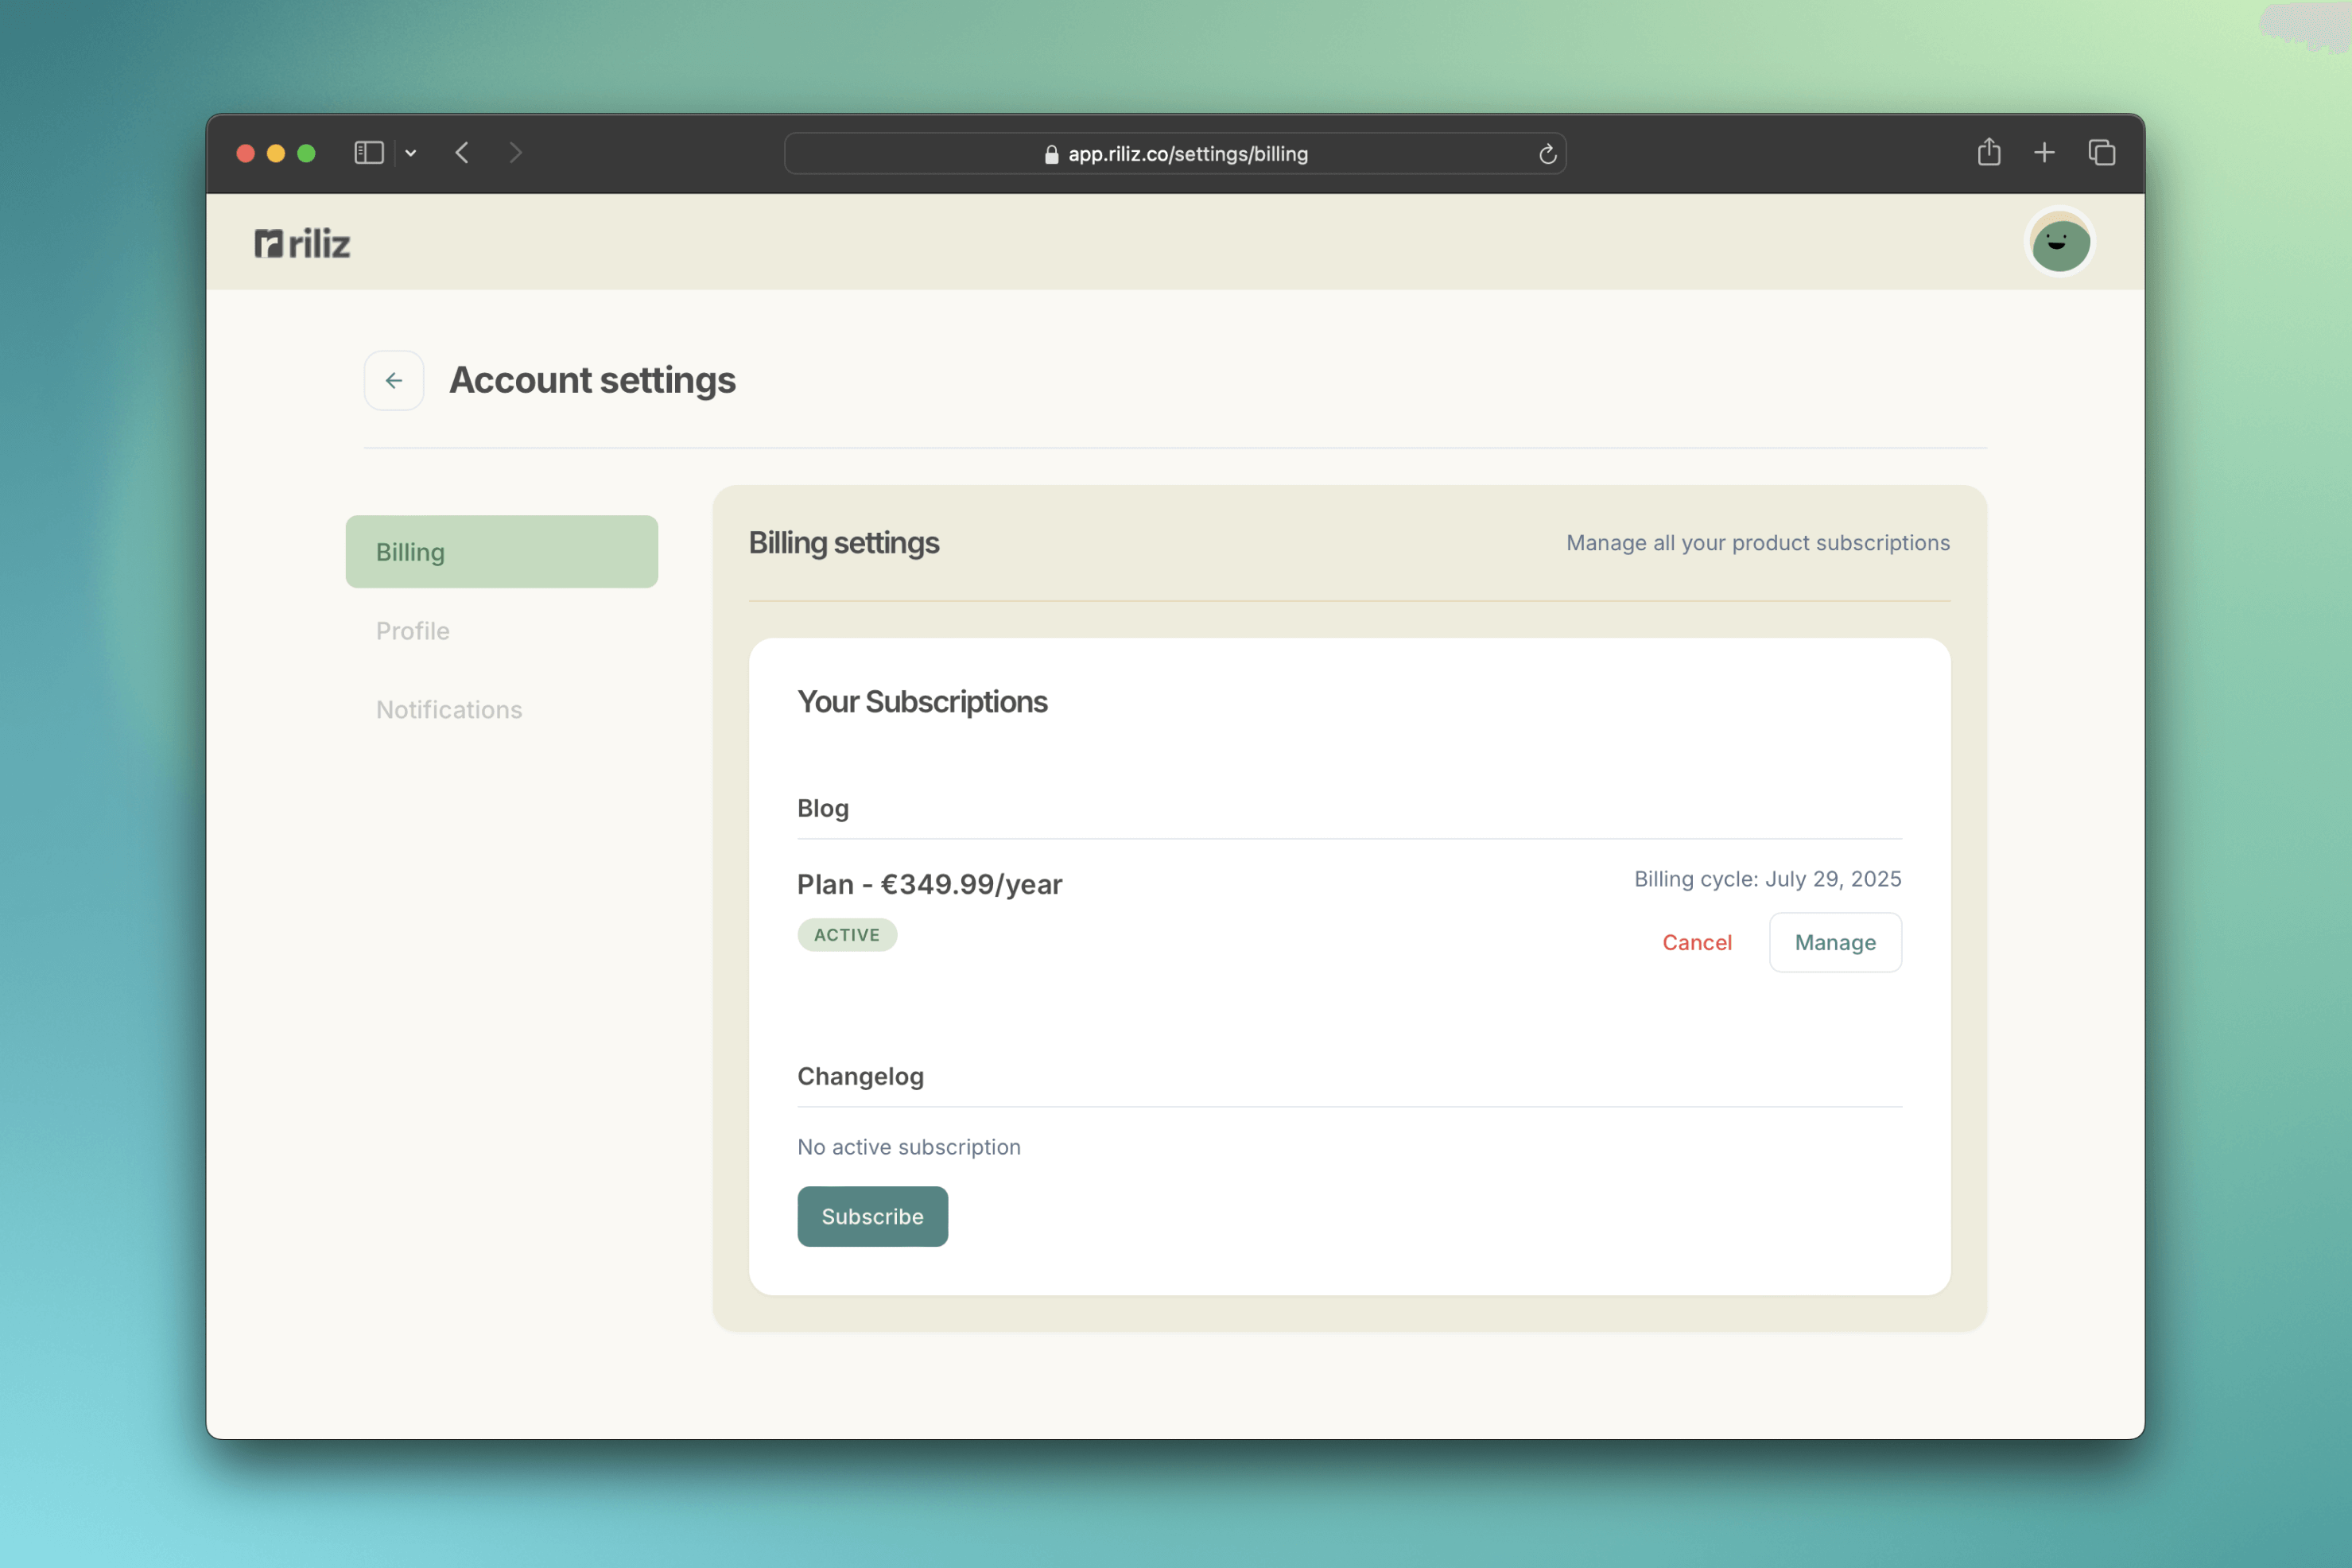Click the back arrow next to Account settings
The image size is (2352, 1568).
[x=394, y=380]
